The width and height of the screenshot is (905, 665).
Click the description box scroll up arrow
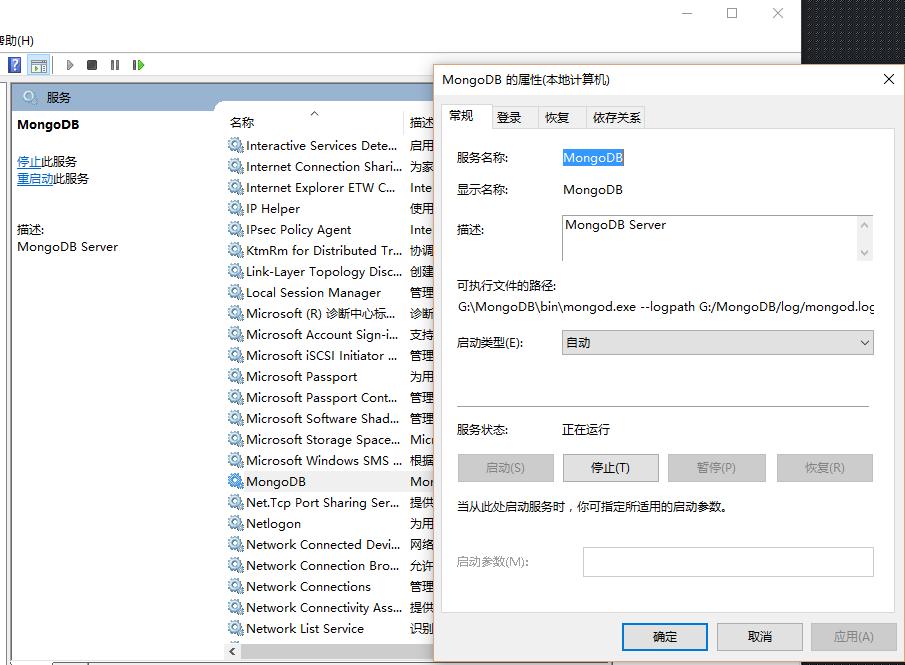click(864, 225)
